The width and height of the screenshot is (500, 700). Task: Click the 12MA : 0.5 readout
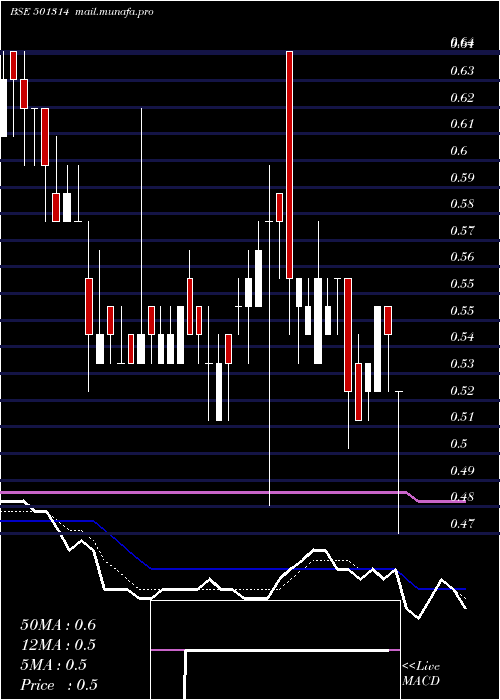click(58, 645)
